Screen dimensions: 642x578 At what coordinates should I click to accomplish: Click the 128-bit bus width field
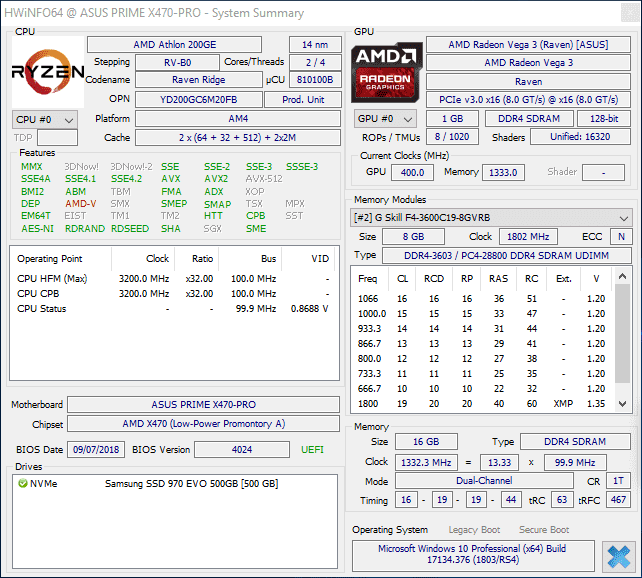coord(604,119)
